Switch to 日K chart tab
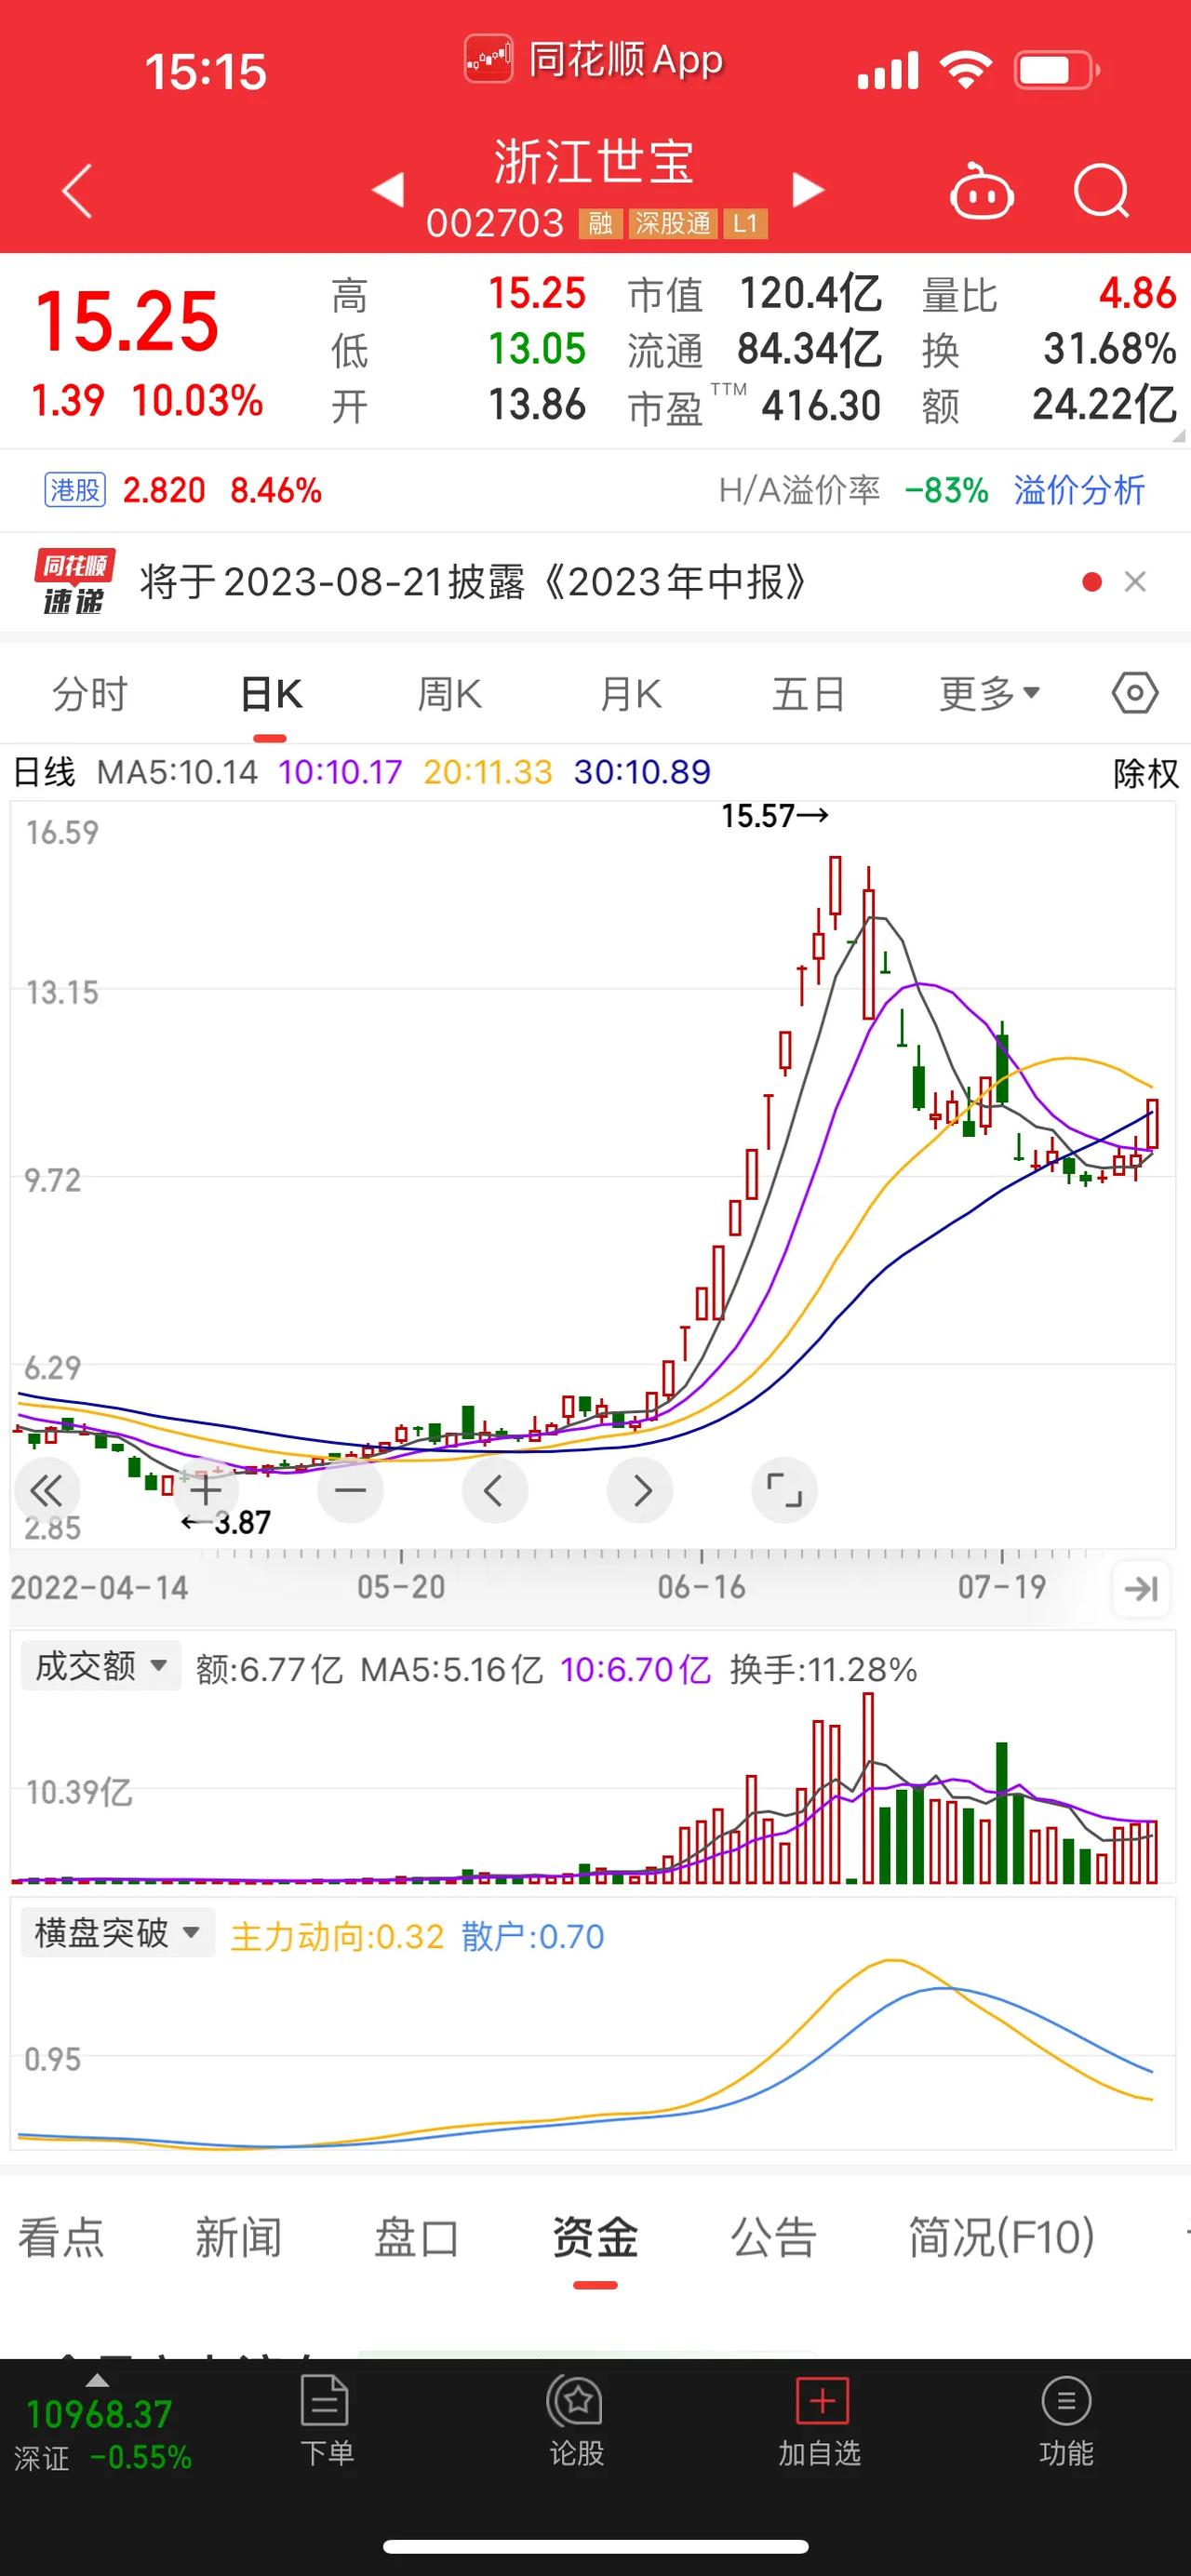 [271, 693]
